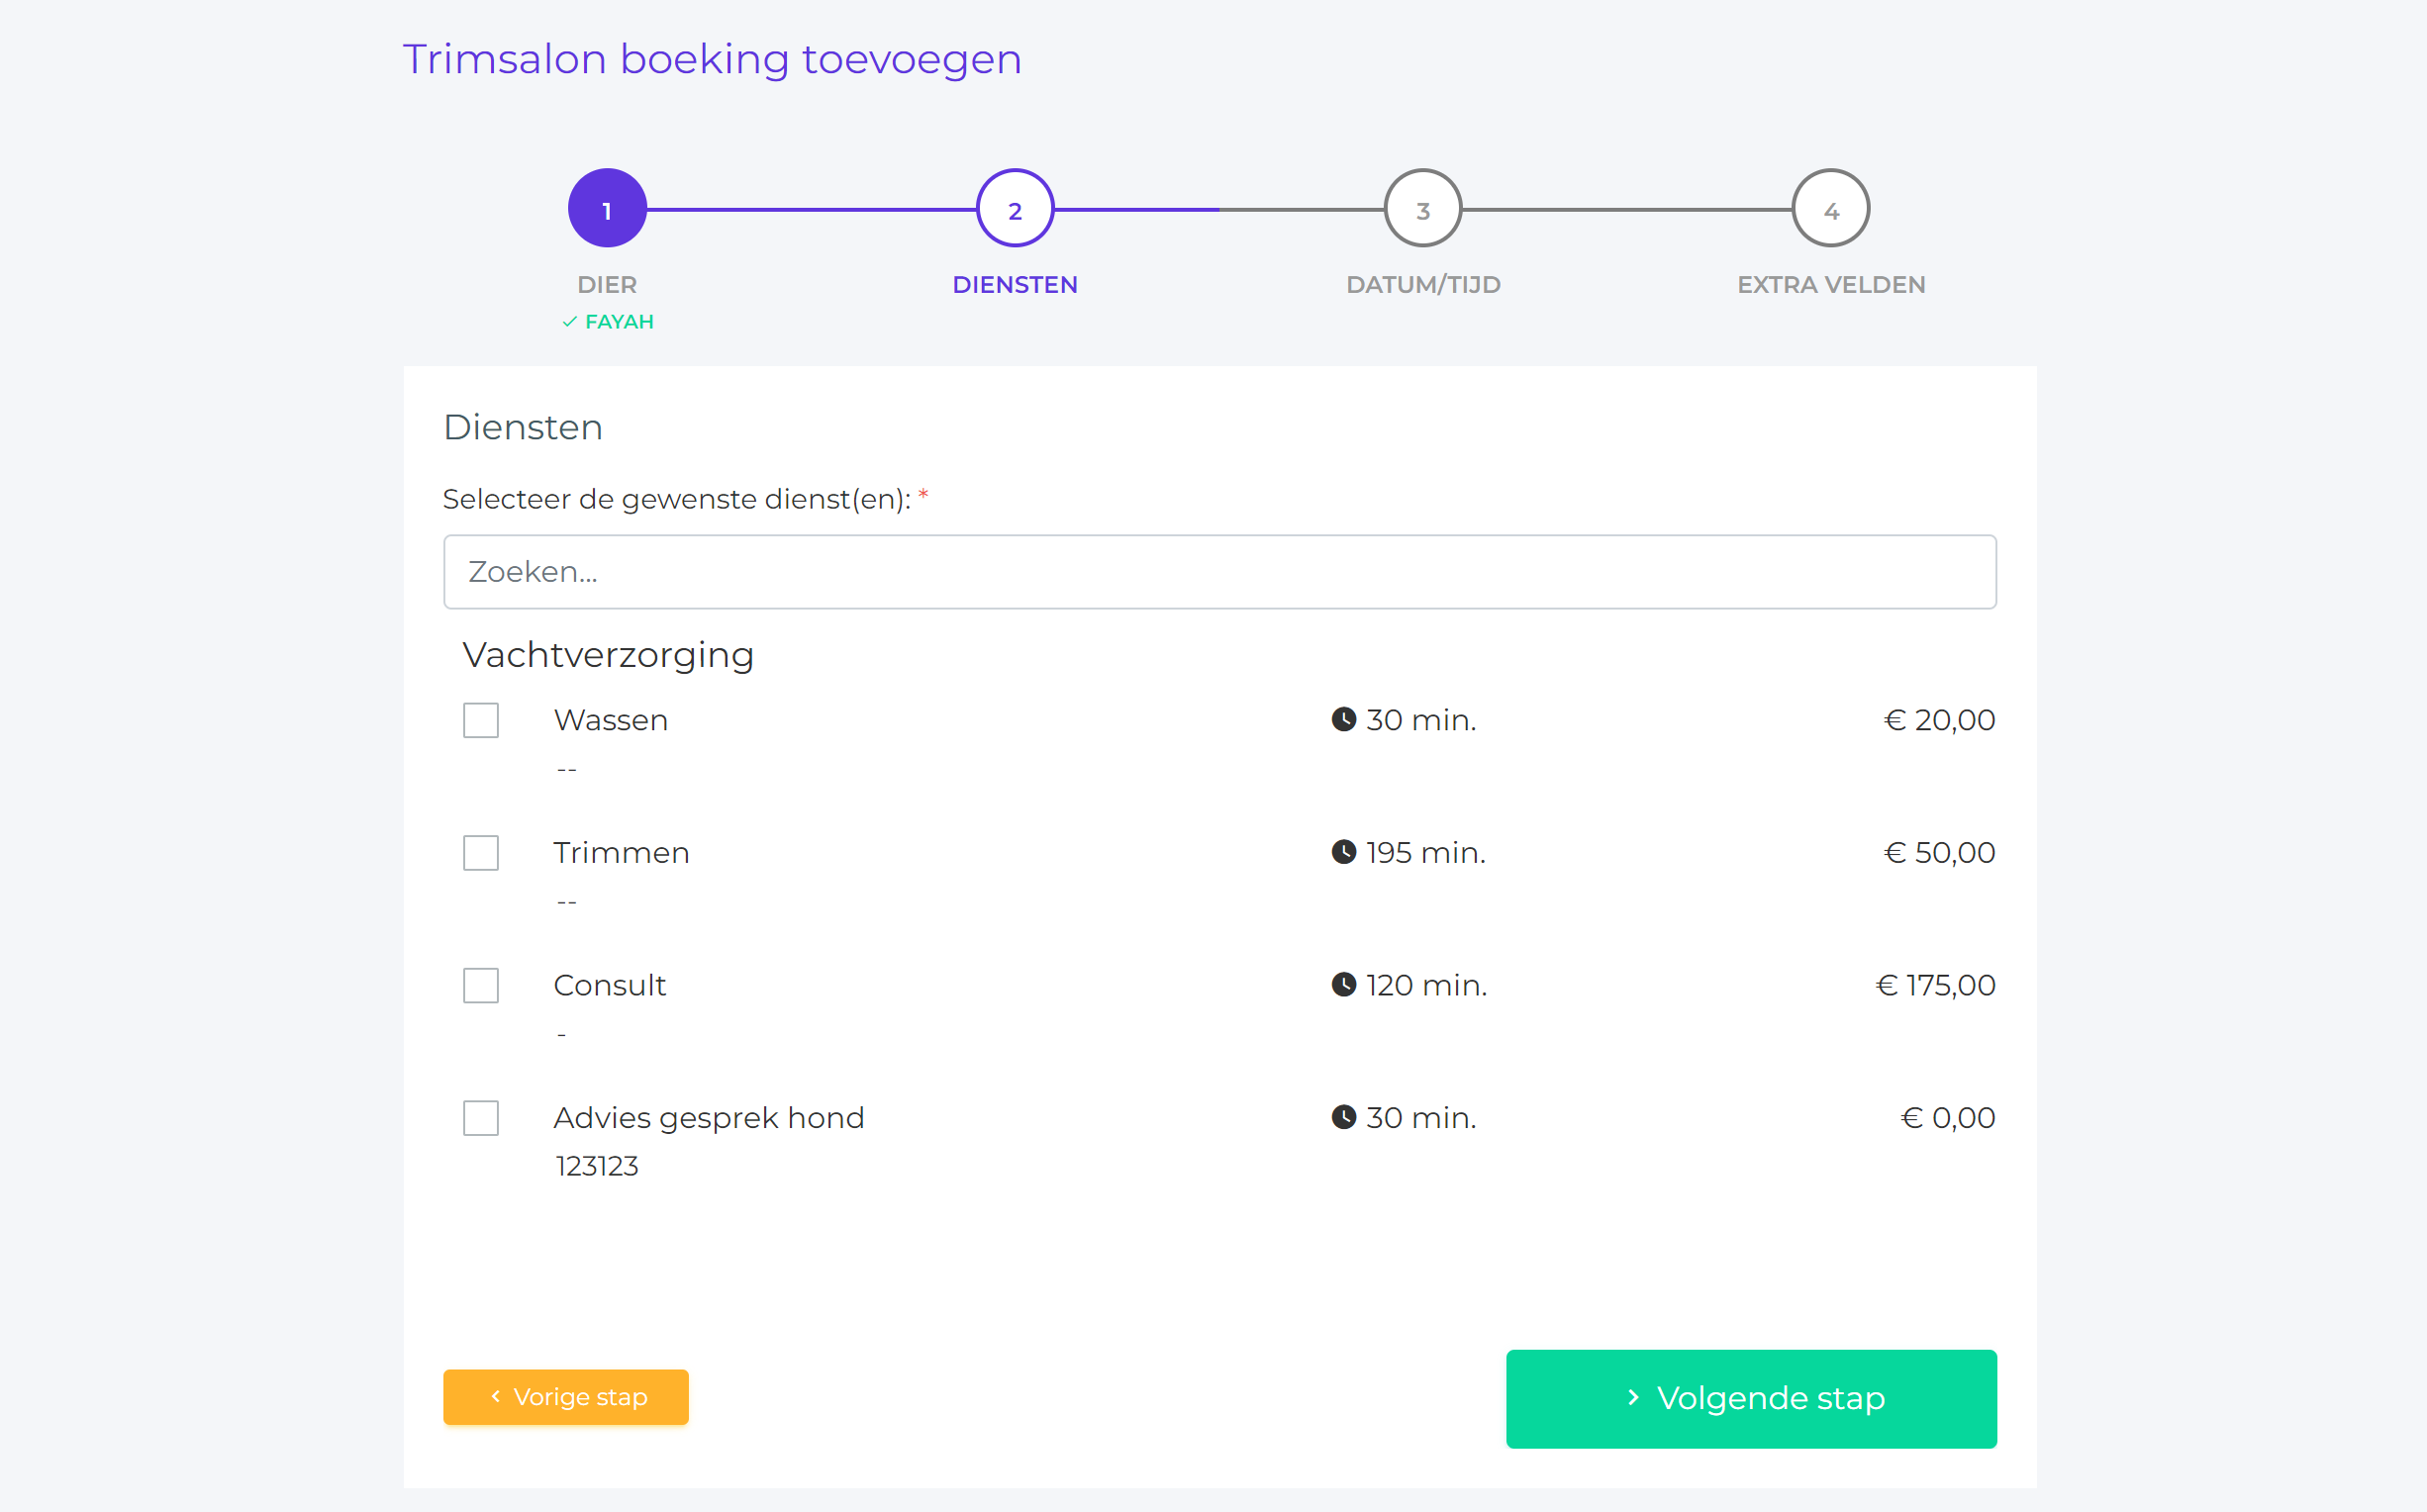Screen dimensions: 2427x1512
Task: Click the Zoeken search field
Action: [1220, 572]
